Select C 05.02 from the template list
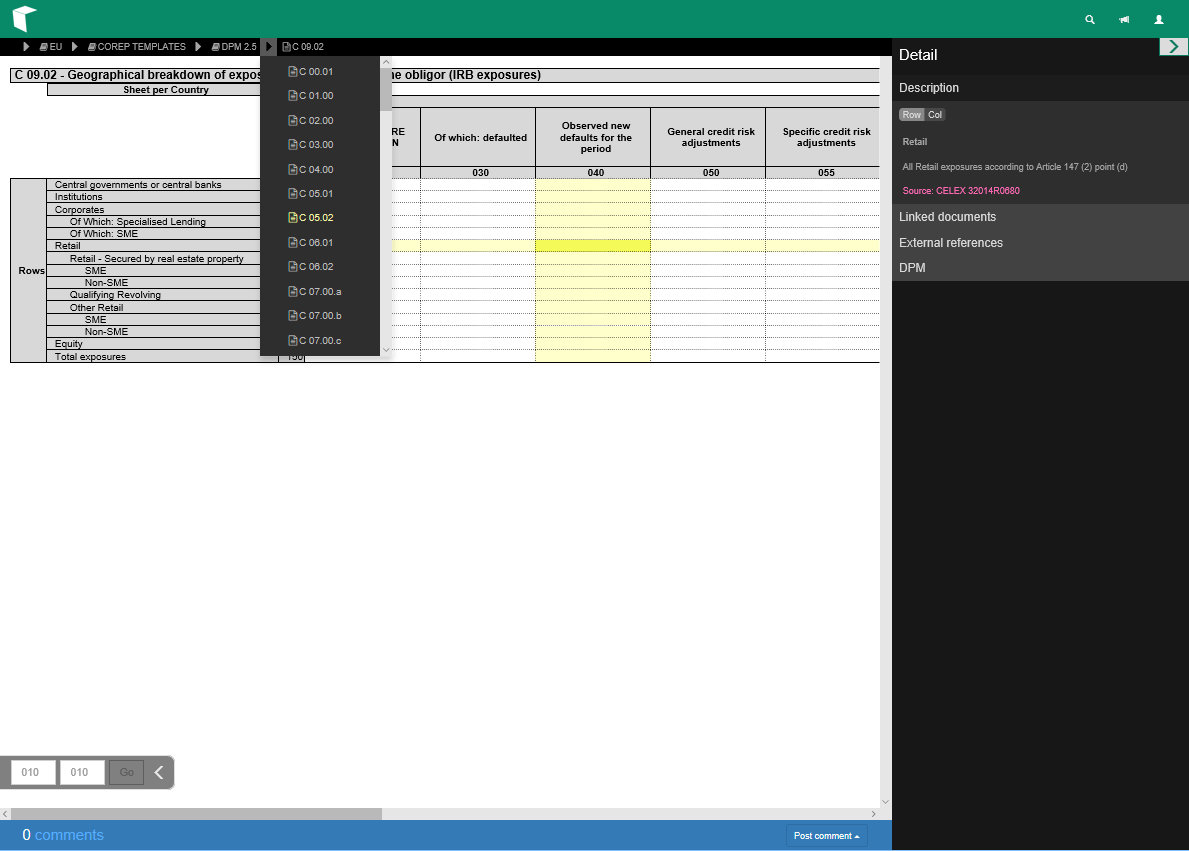This screenshot has height=851, width=1189. click(x=316, y=218)
